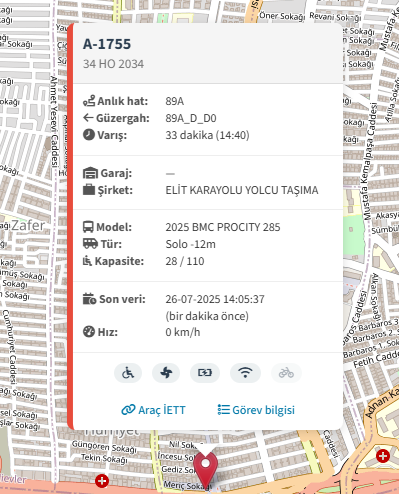Click the route value 89A_D_D0
Screen dimensions: 399x494
click(x=191, y=118)
